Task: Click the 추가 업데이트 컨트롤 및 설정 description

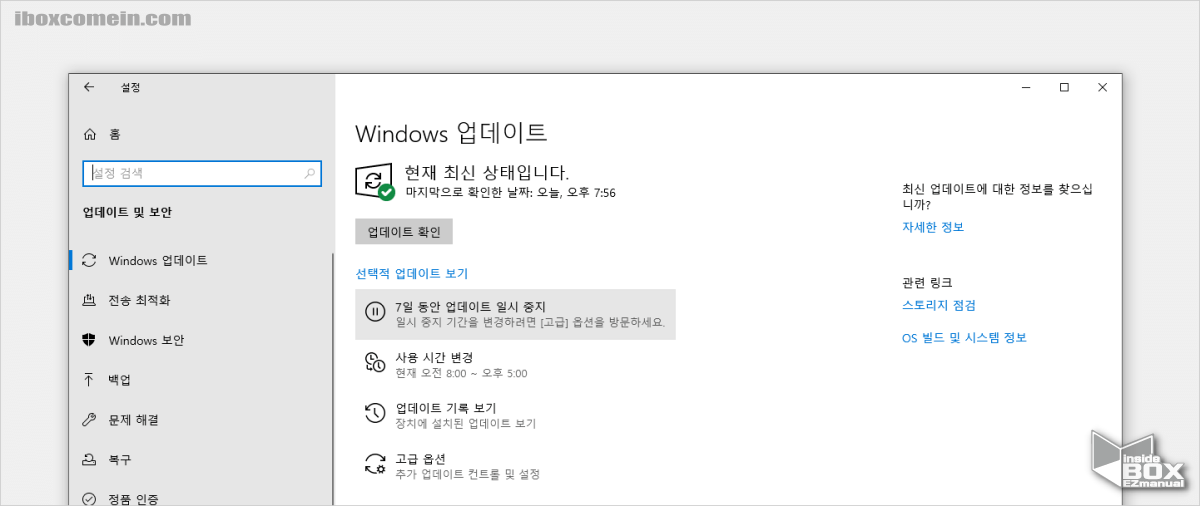Action: 467,474
